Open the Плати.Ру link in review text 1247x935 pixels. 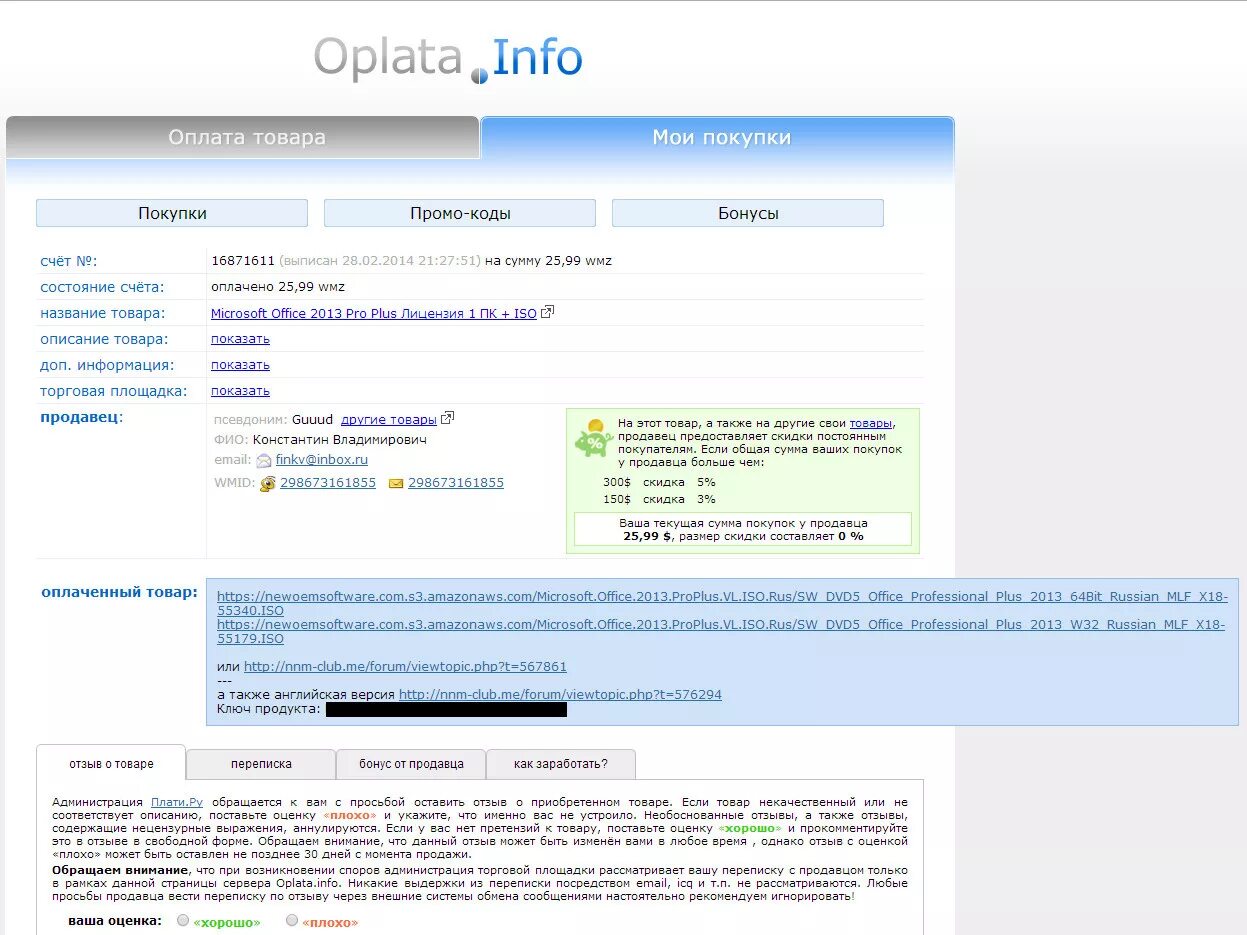point(177,802)
